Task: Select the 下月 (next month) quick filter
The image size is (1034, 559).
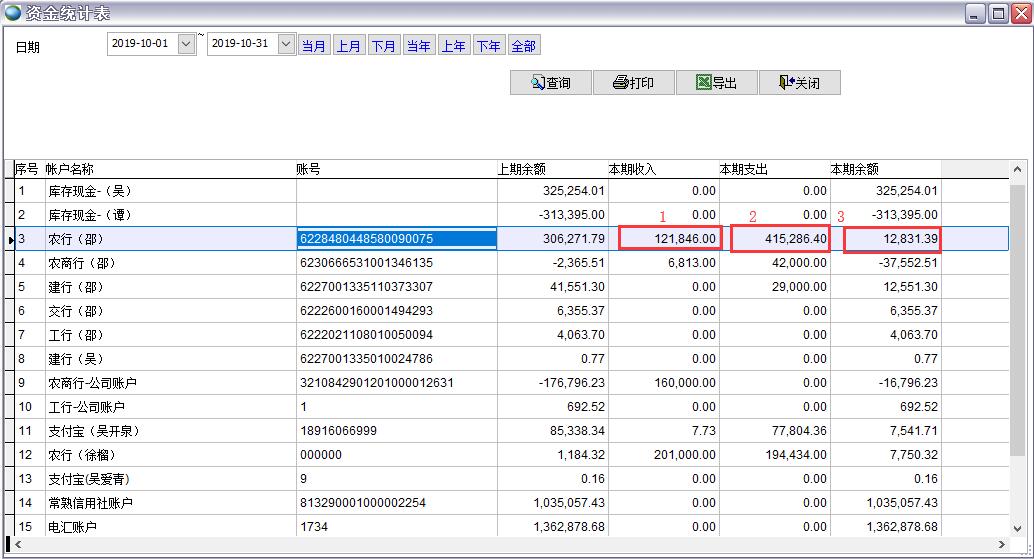Action: (x=384, y=46)
